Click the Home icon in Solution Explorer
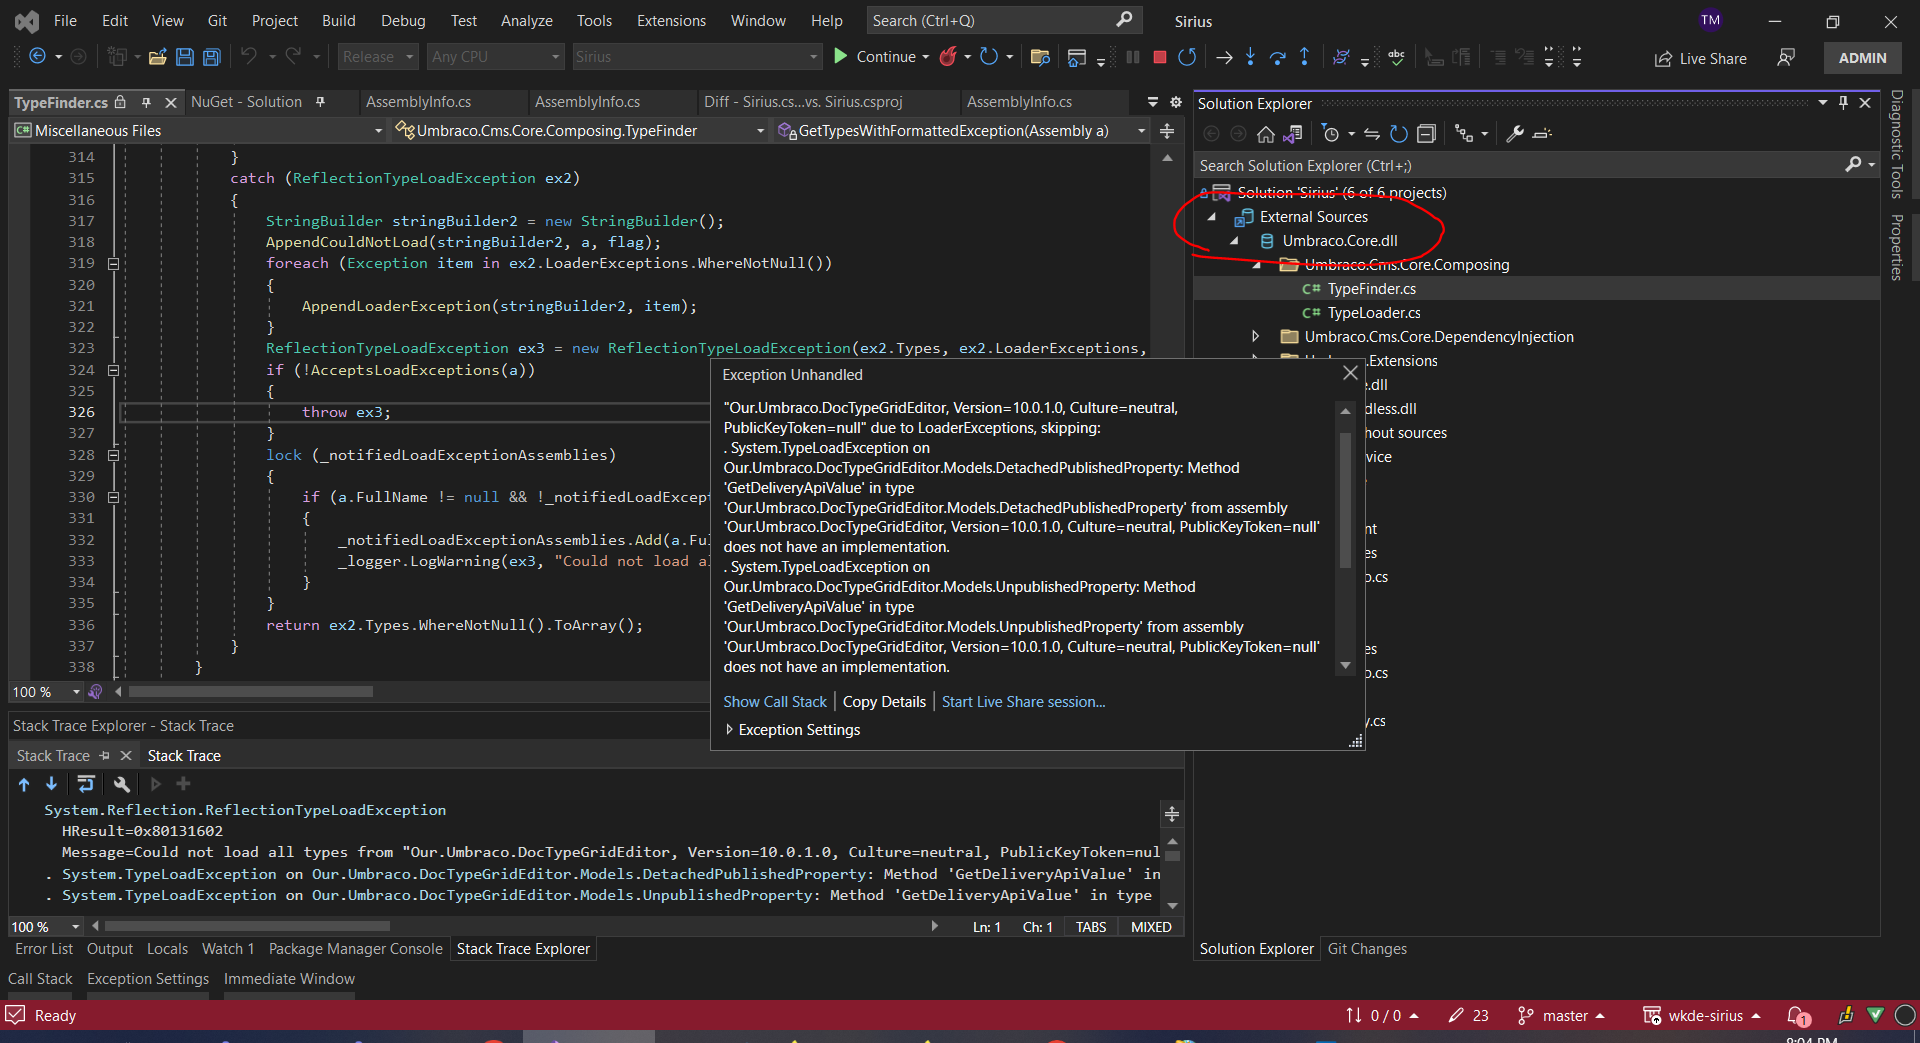The height and width of the screenshot is (1043, 1920). click(1266, 134)
